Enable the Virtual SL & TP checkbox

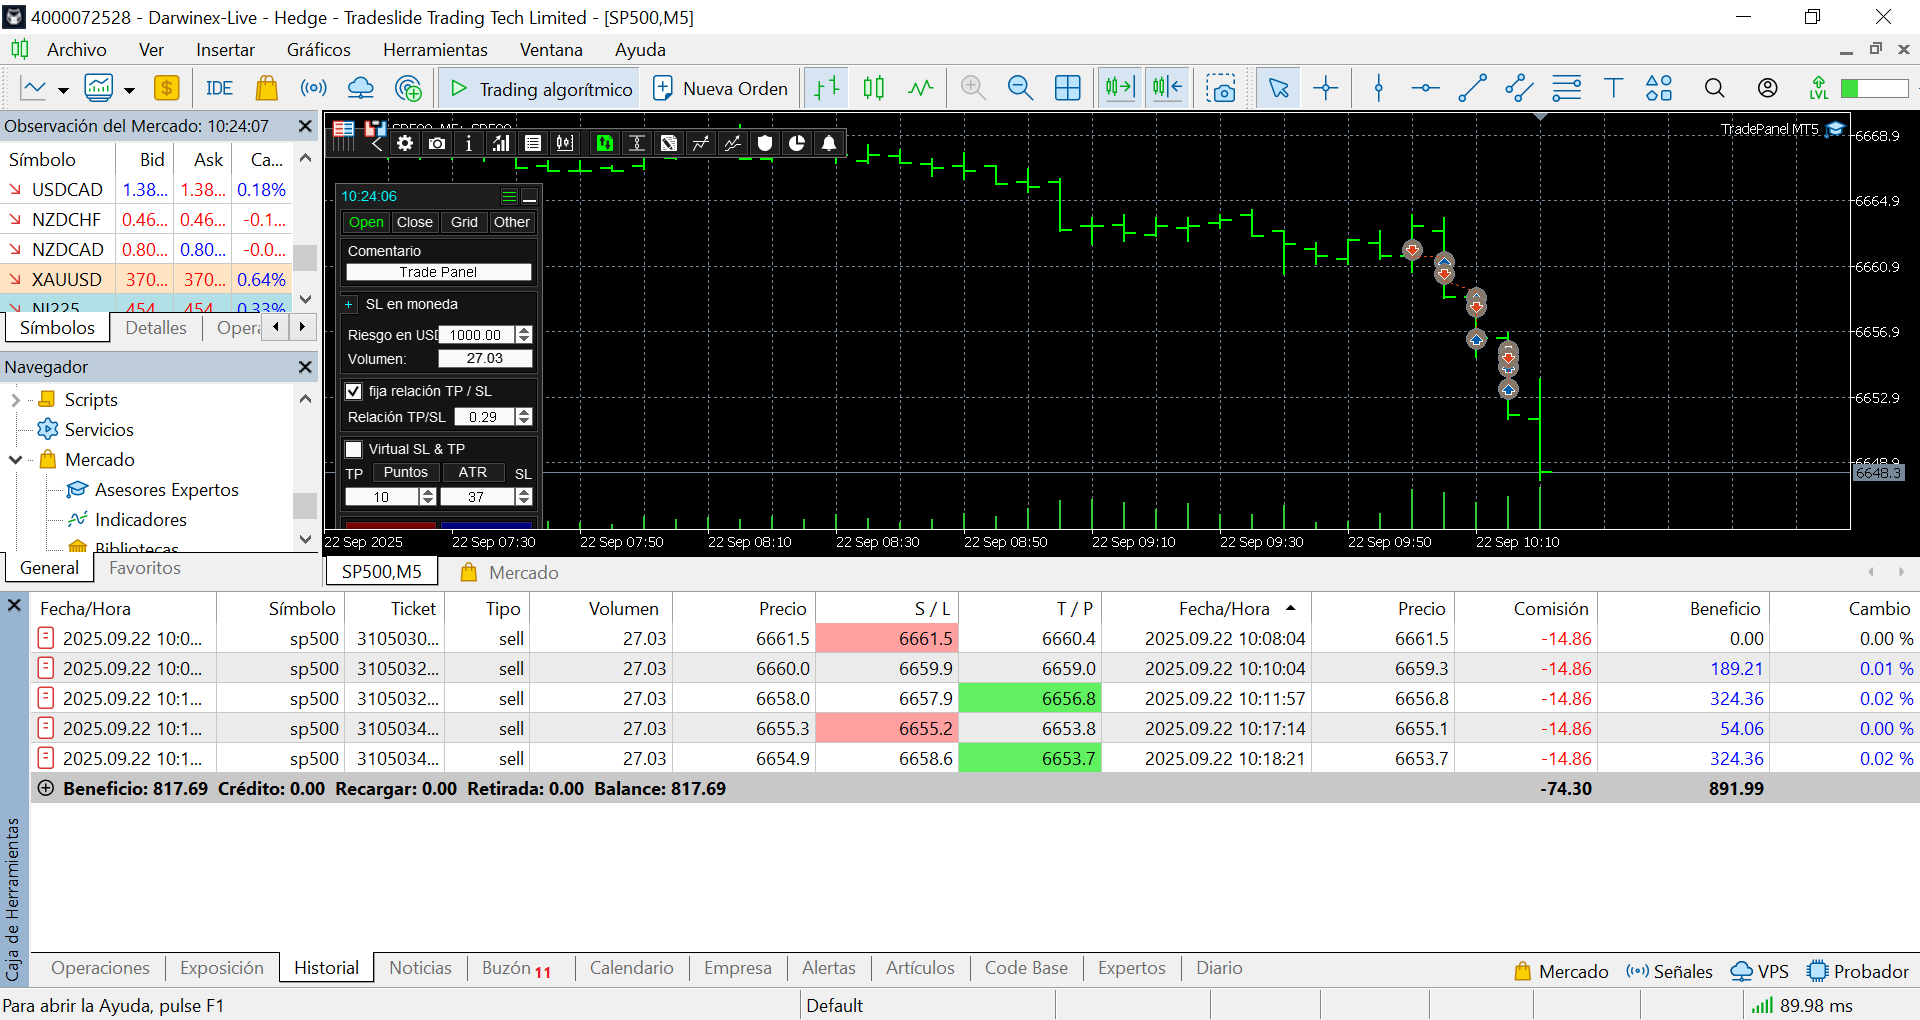354,449
